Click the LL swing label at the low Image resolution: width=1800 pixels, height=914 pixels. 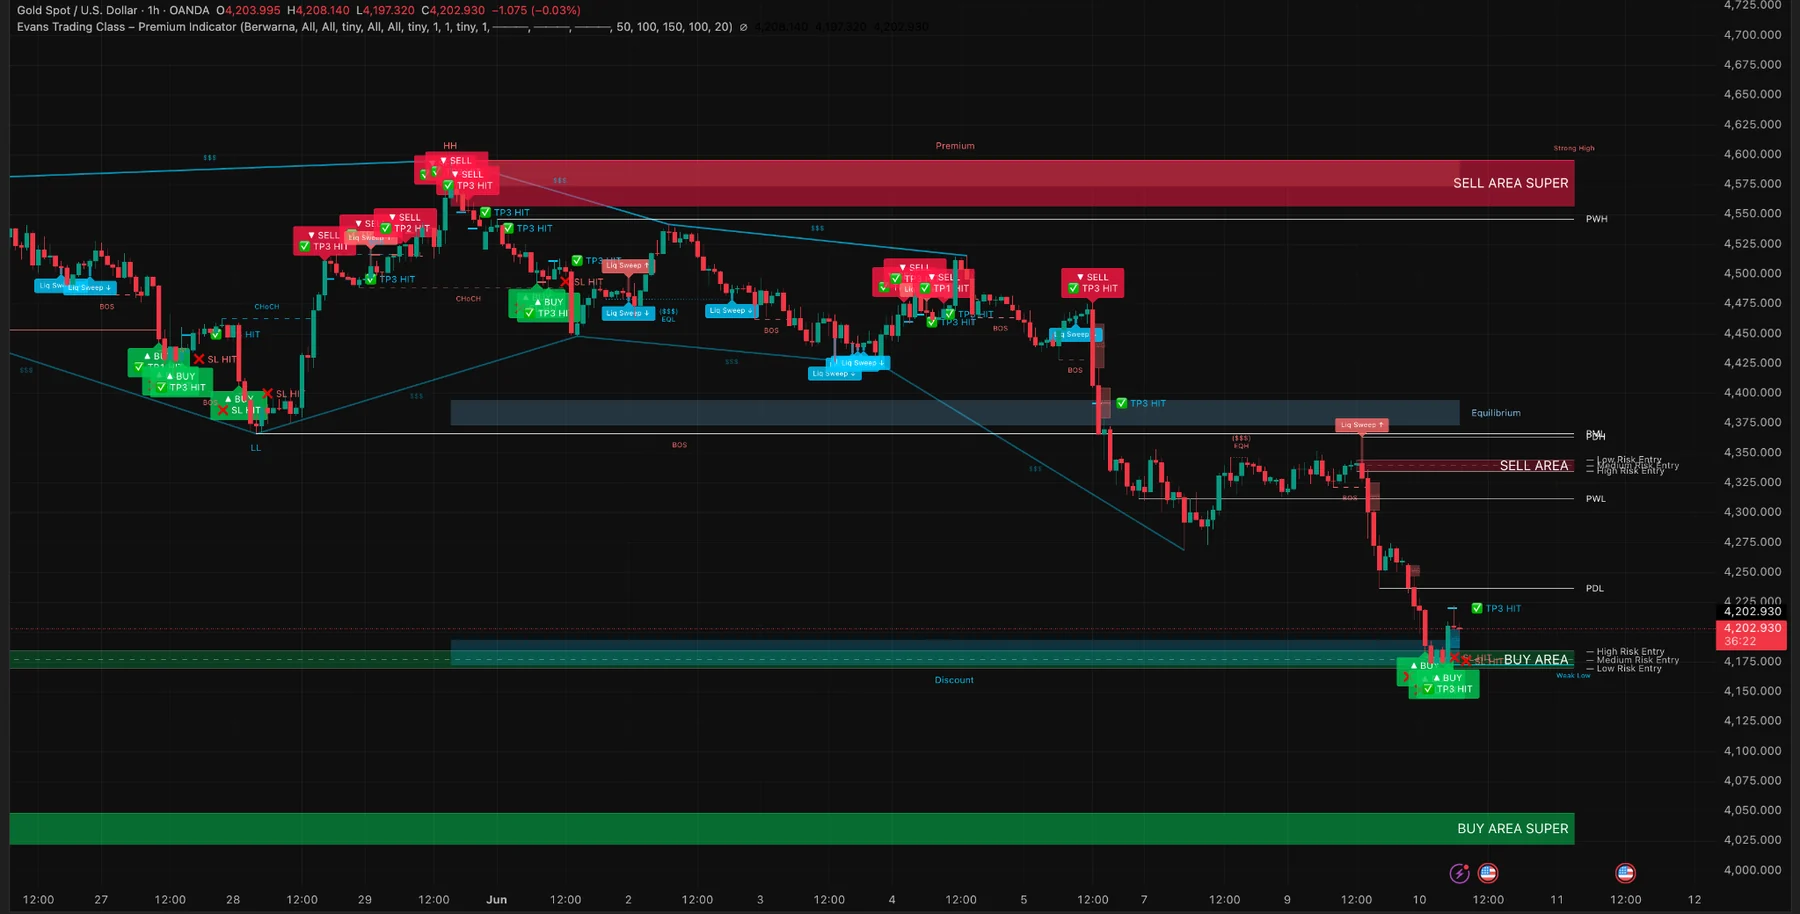[x=255, y=448]
